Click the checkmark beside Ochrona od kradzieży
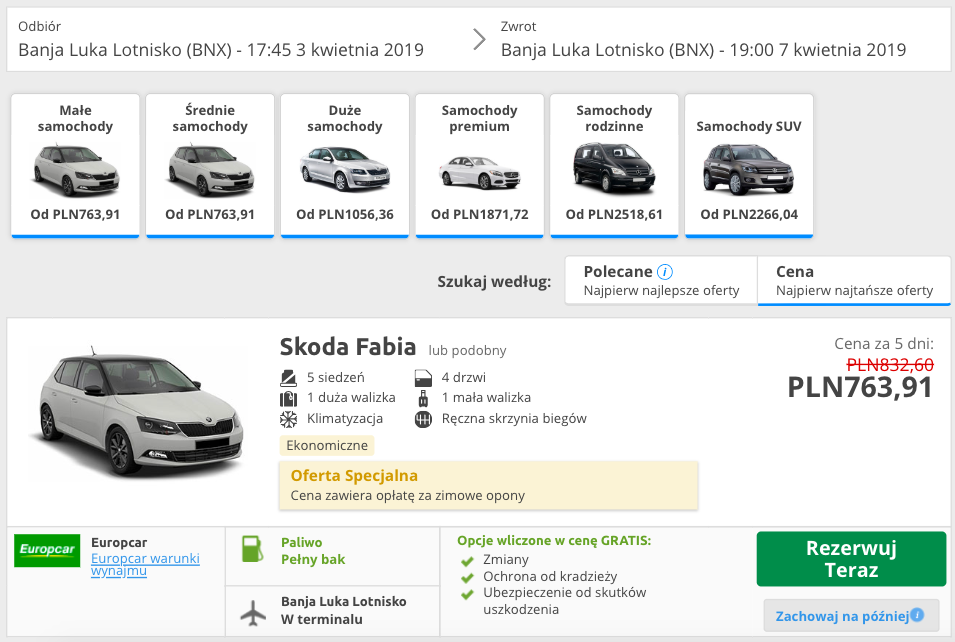Image resolution: width=955 pixels, height=642 pixels. point(467,577)
